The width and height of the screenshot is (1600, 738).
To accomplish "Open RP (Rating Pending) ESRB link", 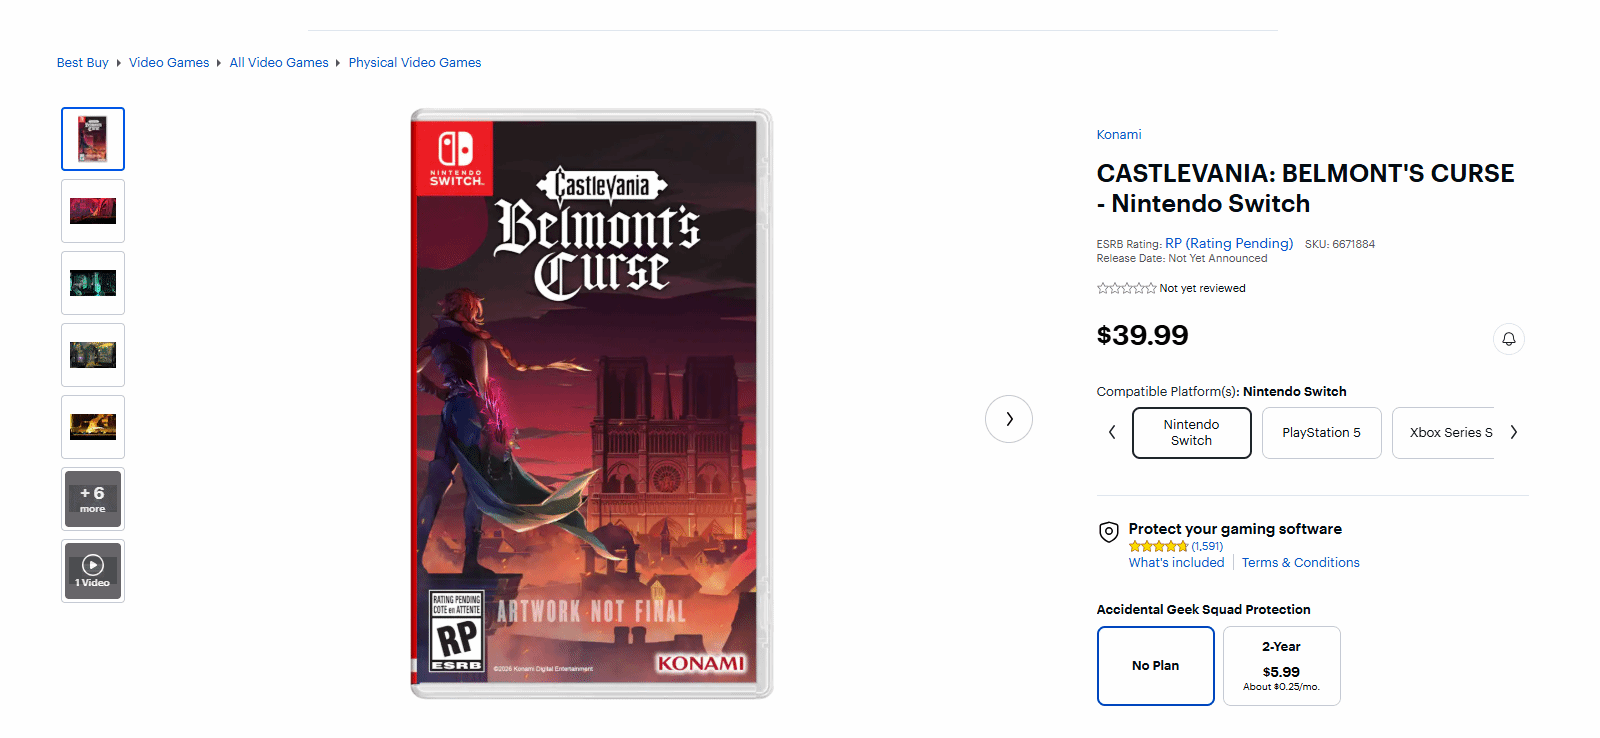I will pyautogui.click(x=1229, y=243).
